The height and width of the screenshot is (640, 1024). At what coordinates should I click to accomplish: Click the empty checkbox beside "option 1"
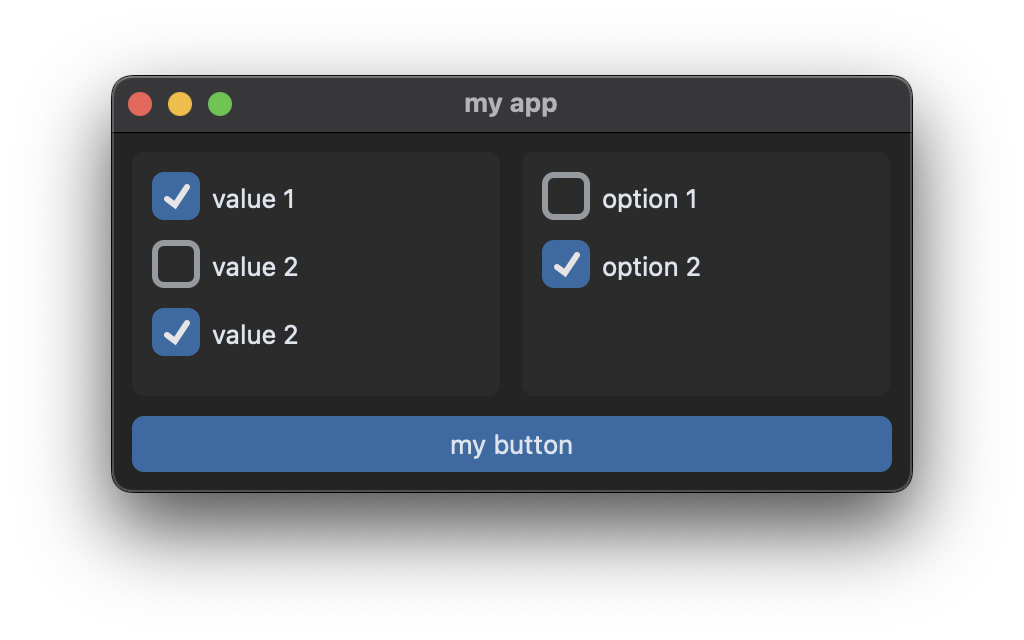566,197
